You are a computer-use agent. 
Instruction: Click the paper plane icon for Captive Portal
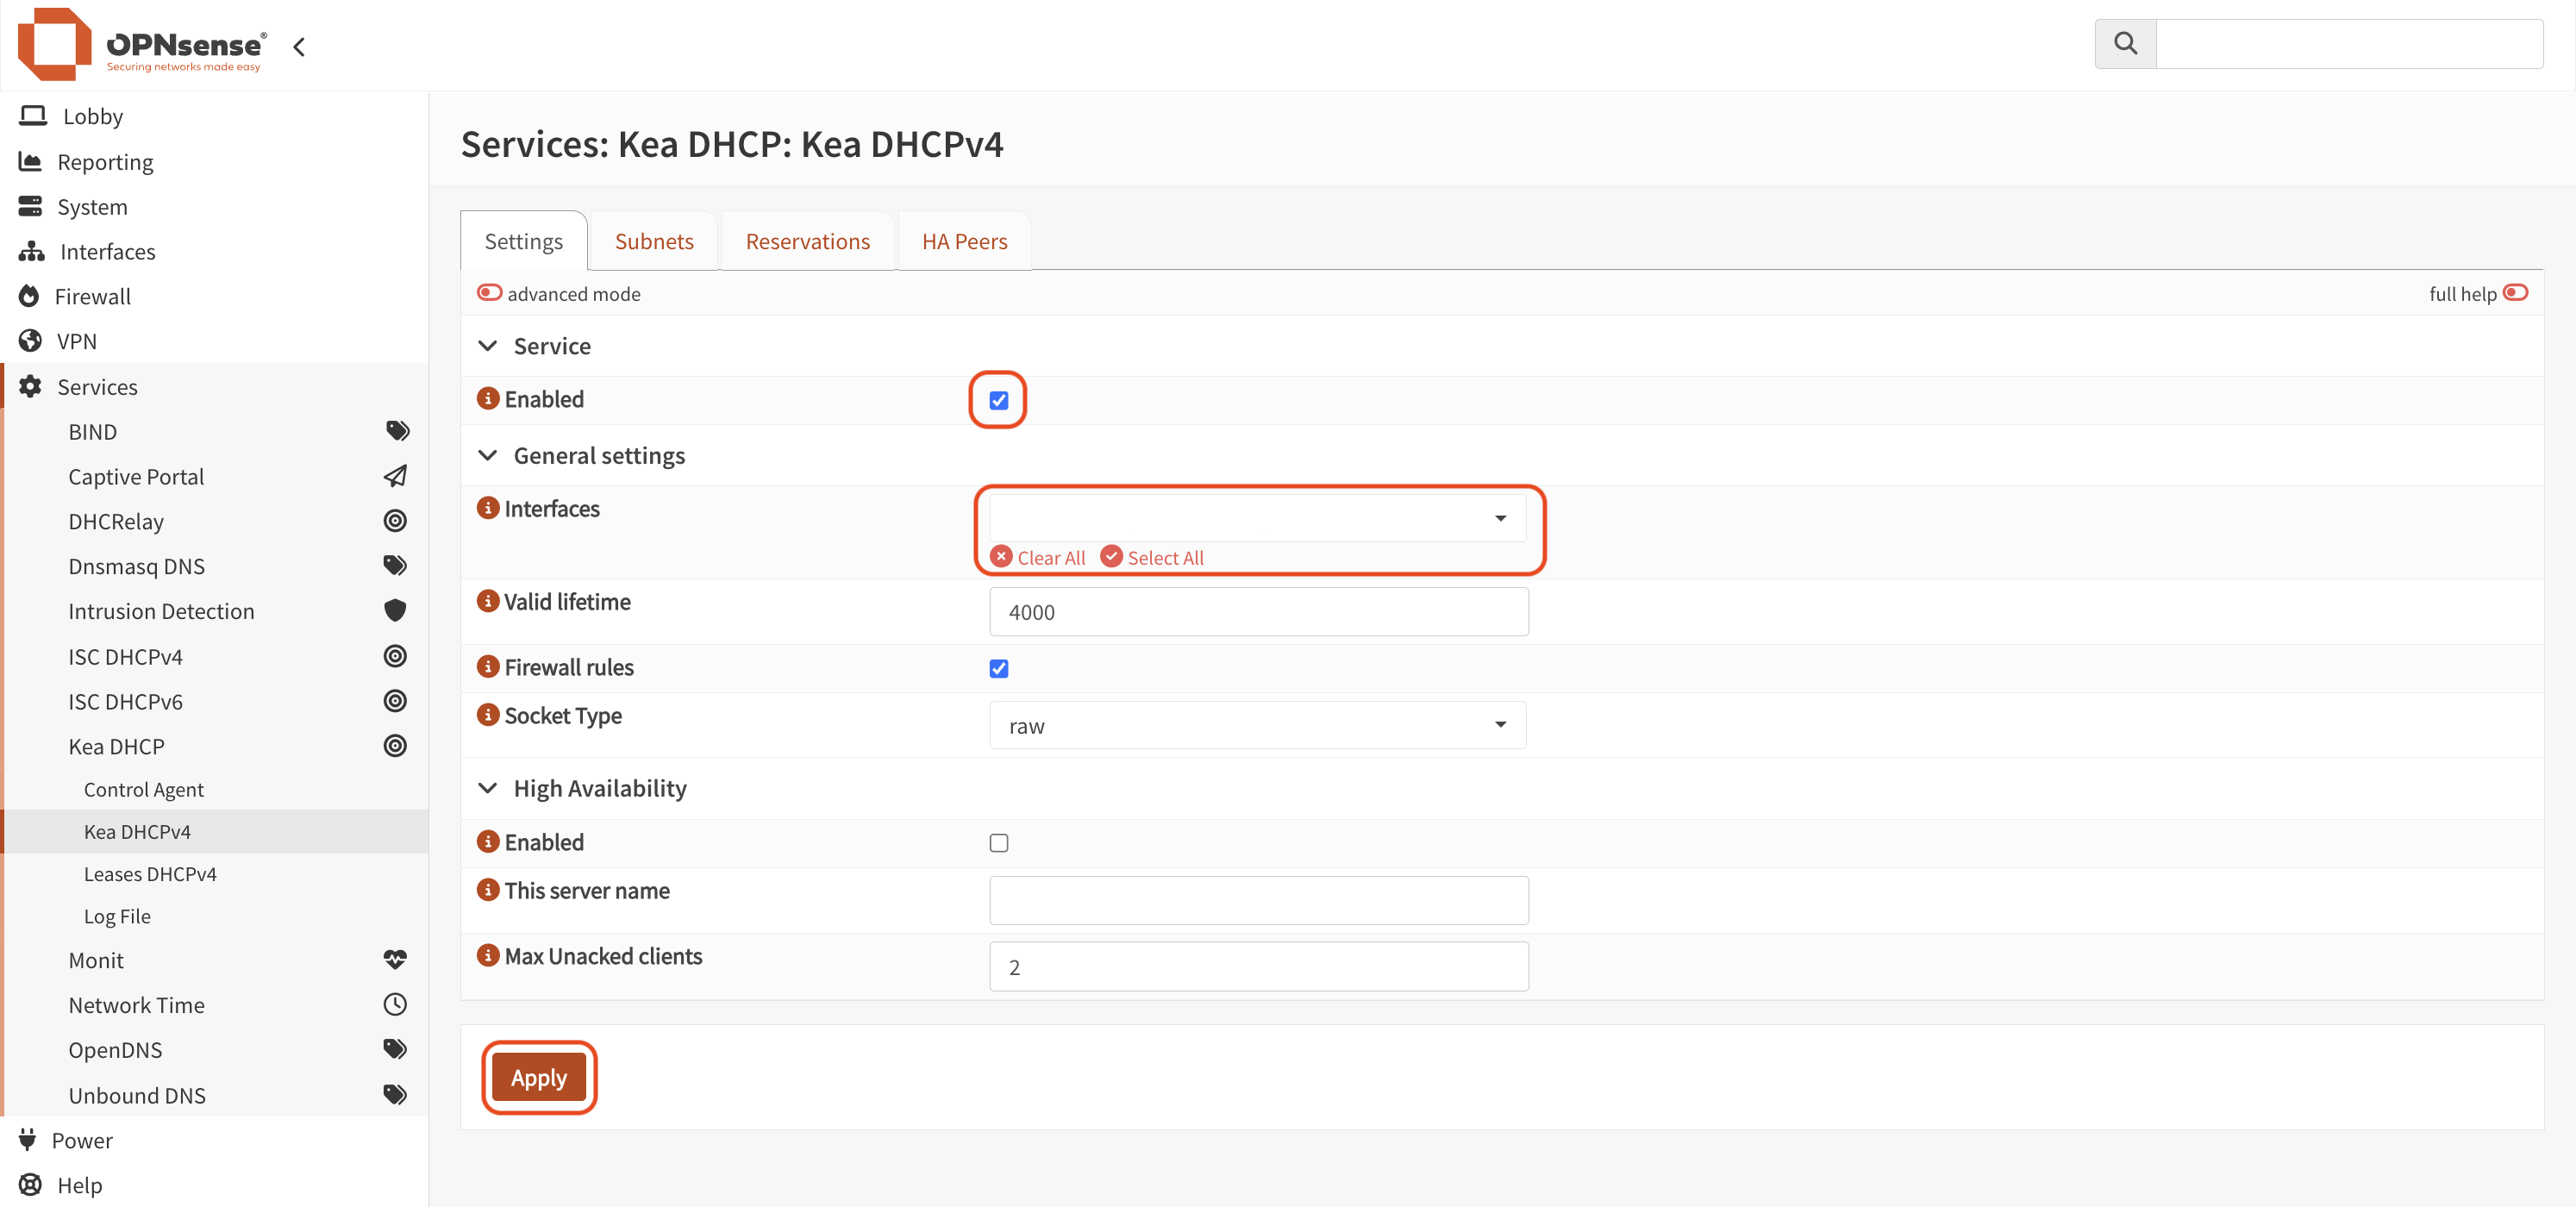pyautogui.click(x=395, y=476)
